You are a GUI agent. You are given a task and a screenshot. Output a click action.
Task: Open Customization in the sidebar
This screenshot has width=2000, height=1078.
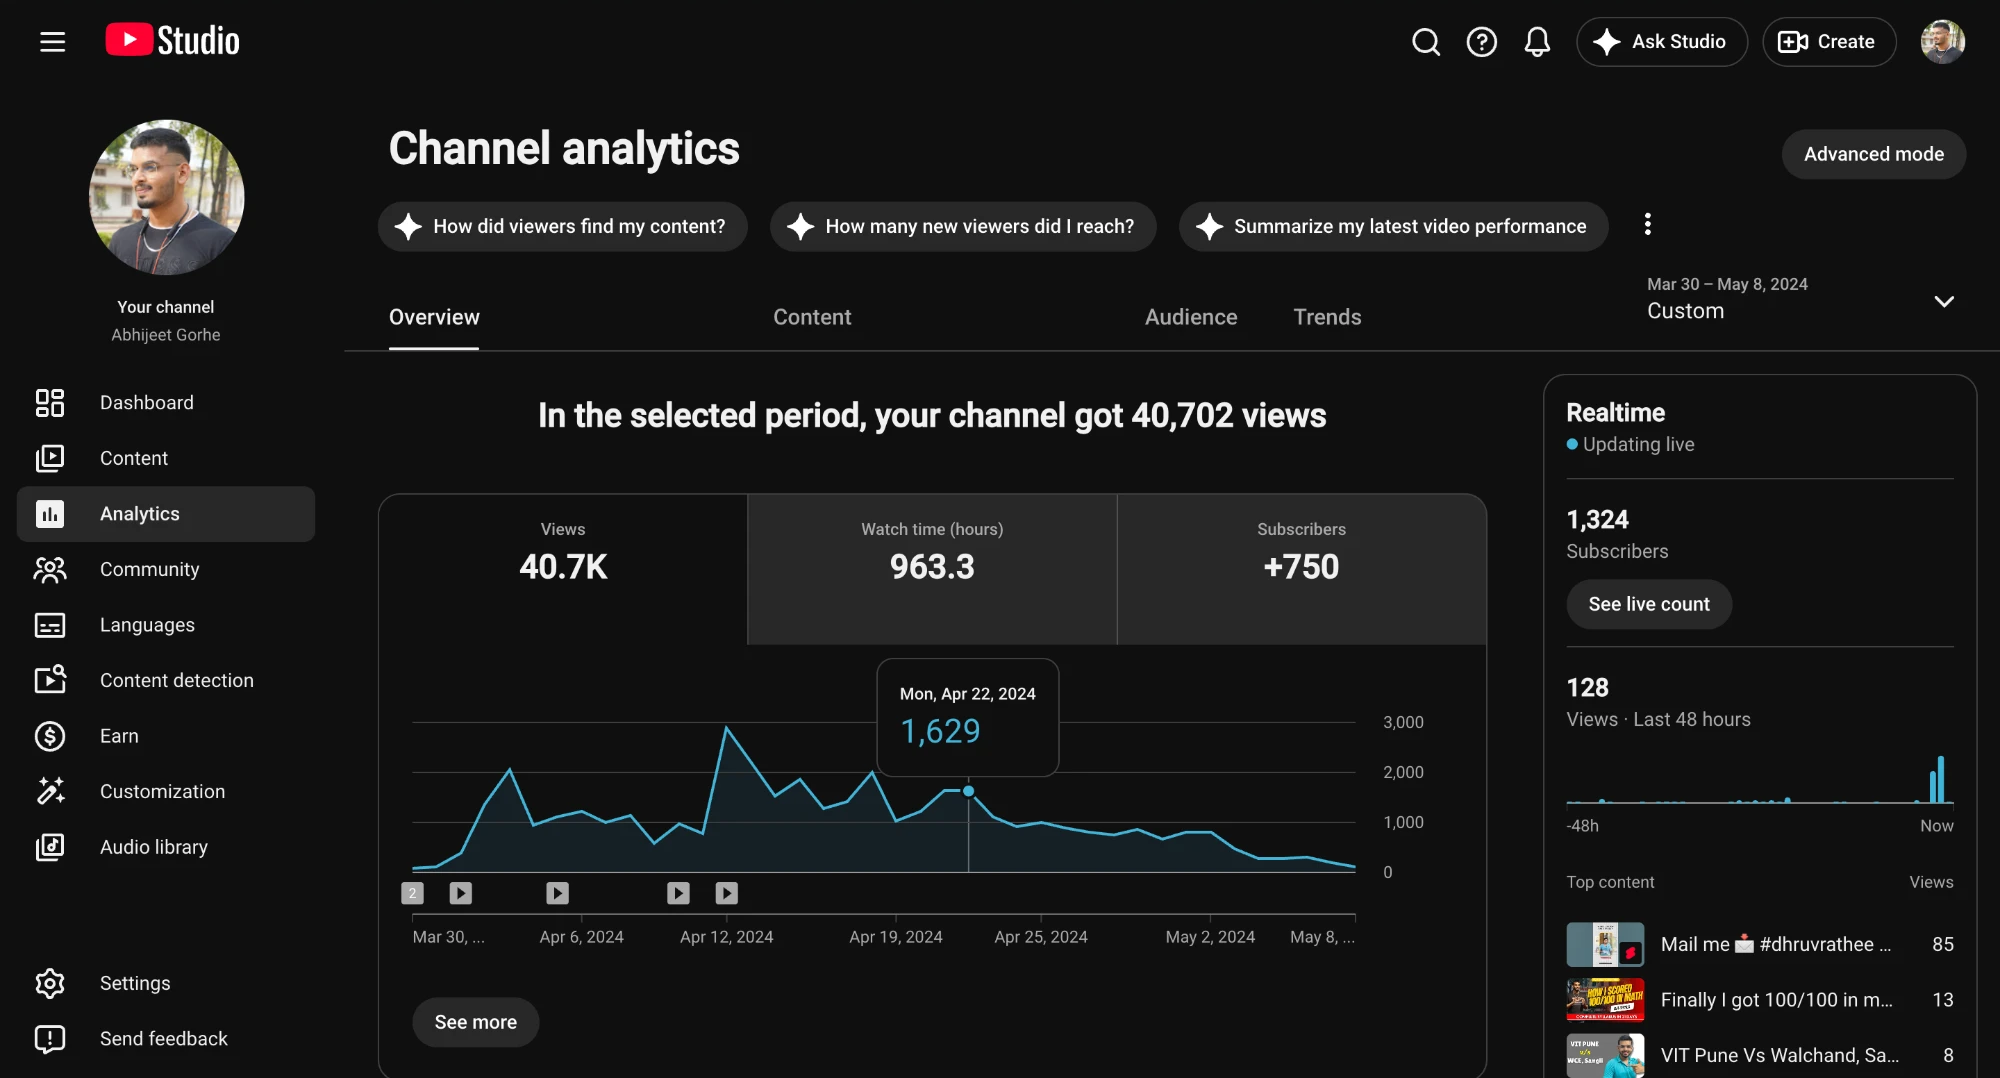coord(166,791)
